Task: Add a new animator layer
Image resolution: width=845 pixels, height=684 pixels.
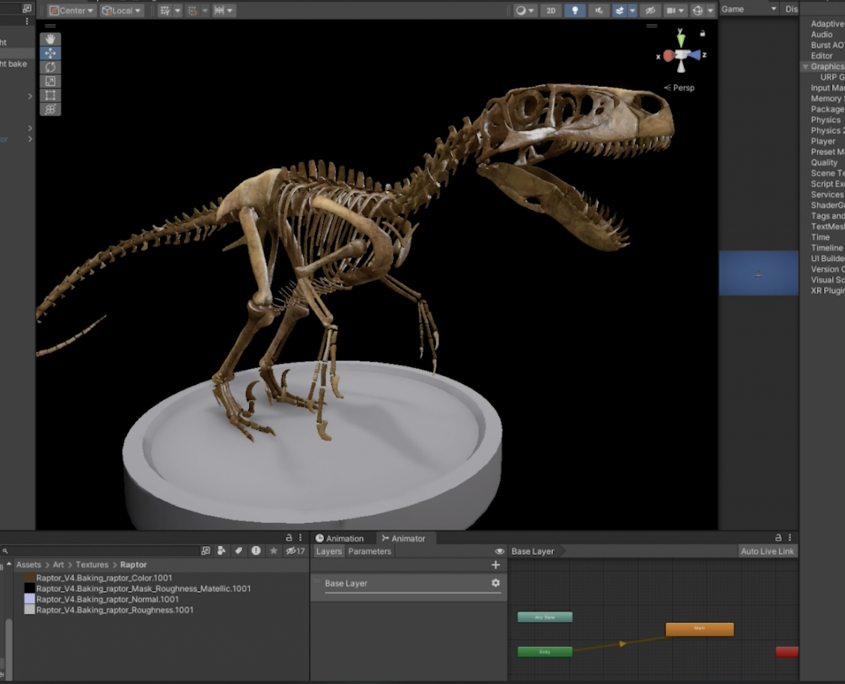Action: click(x=495, y=566)
